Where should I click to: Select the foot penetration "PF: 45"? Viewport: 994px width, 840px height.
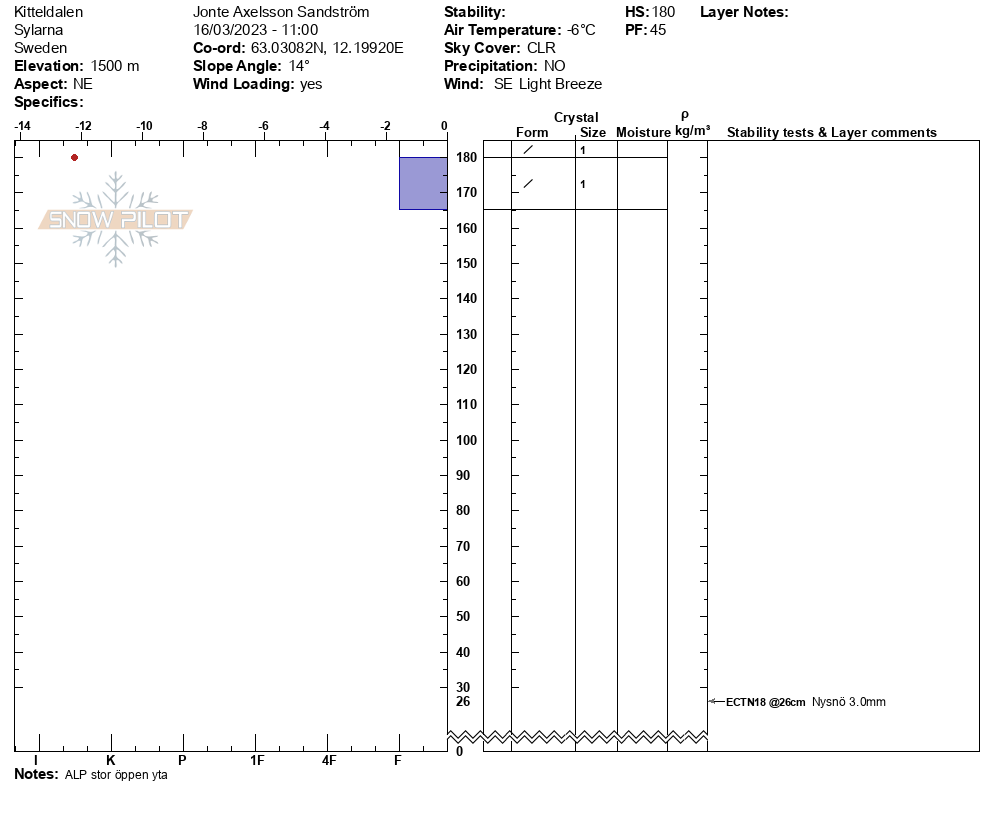[645, 30]
